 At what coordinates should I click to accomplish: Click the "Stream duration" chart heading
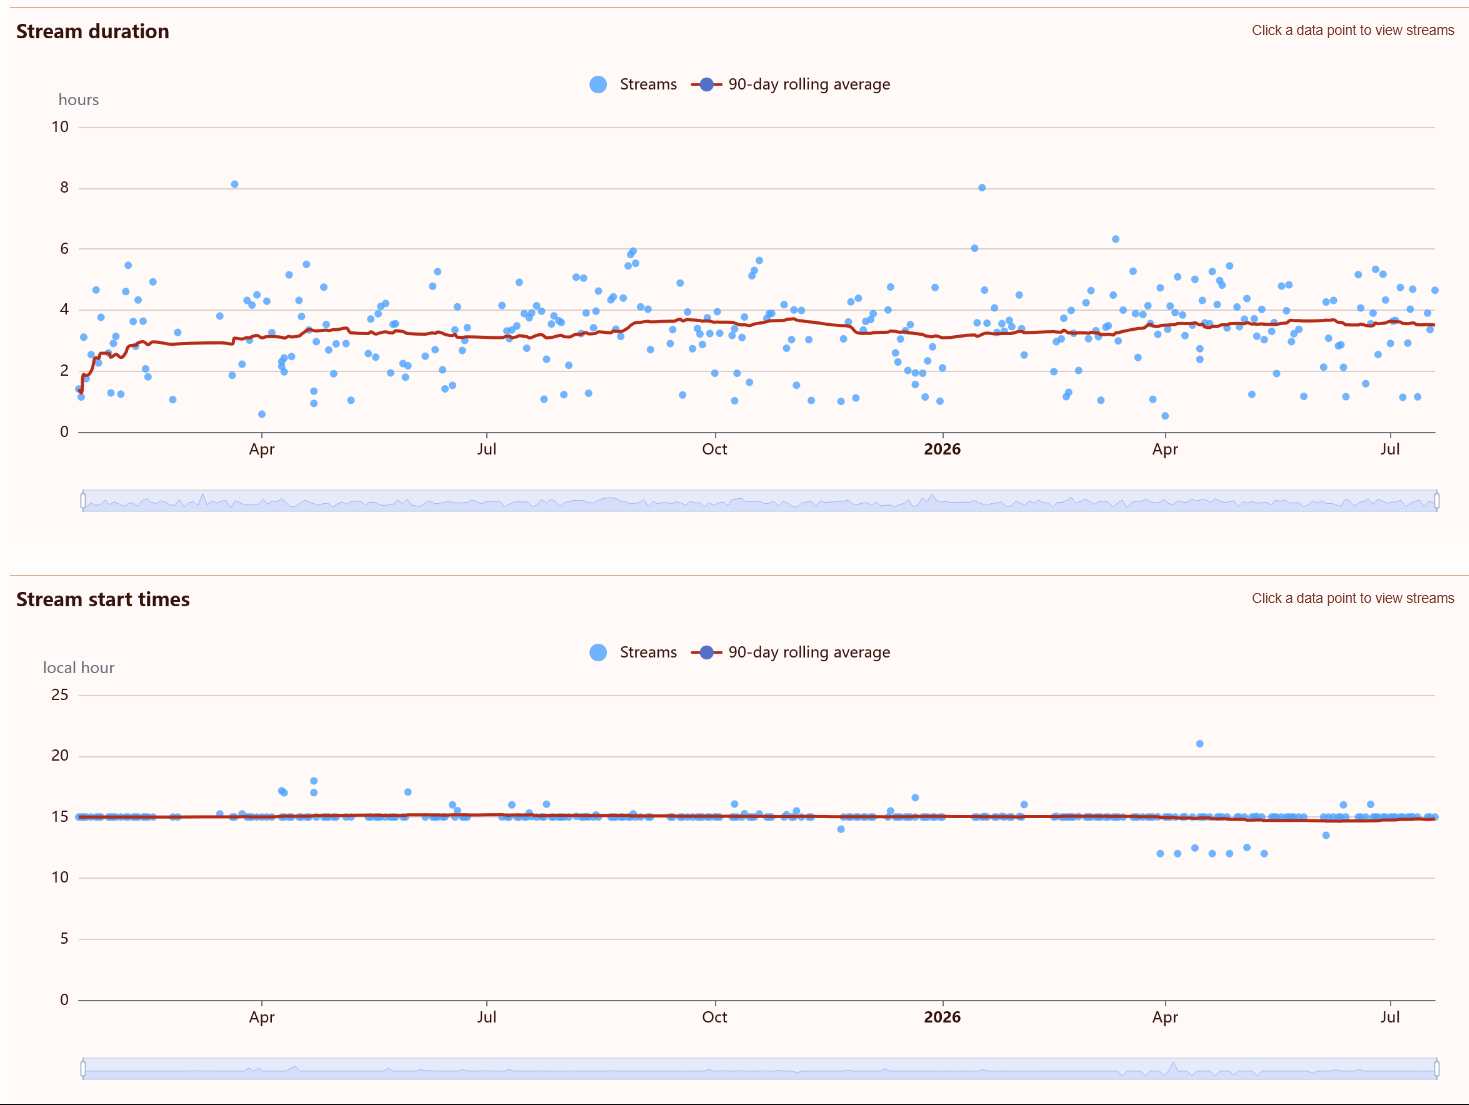[93, 31]
